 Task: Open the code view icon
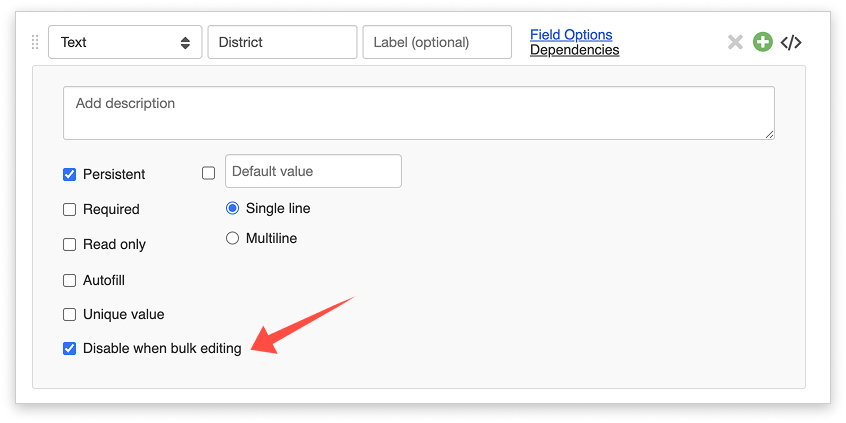click(791, 42)
